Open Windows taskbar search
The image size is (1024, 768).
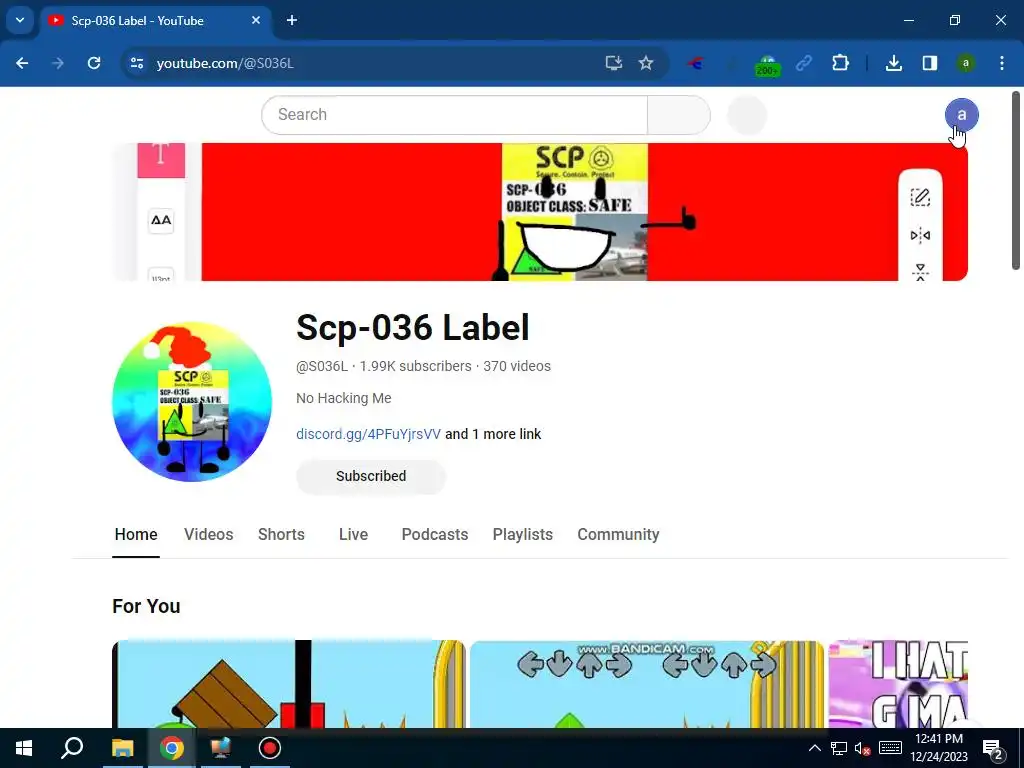point(72,748)
